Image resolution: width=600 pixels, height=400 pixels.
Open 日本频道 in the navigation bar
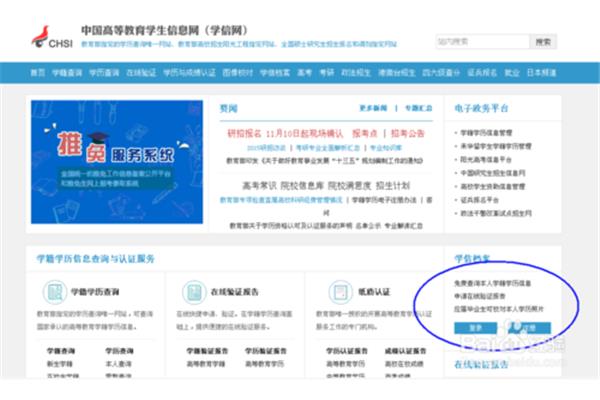click(541, 72)
